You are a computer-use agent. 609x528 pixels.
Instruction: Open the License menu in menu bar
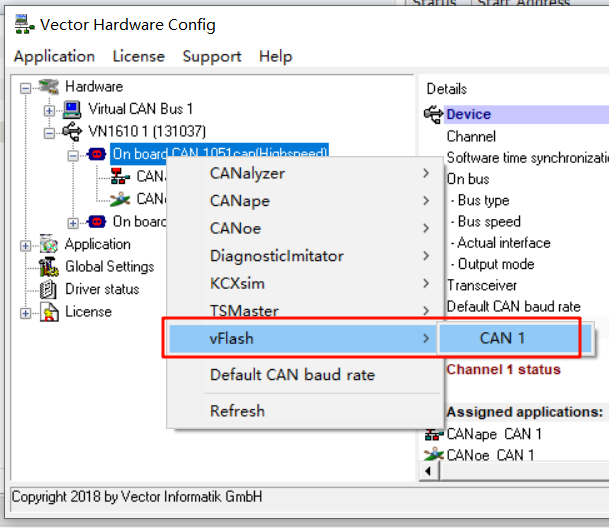pyautogui.click(x=139, y=57)
